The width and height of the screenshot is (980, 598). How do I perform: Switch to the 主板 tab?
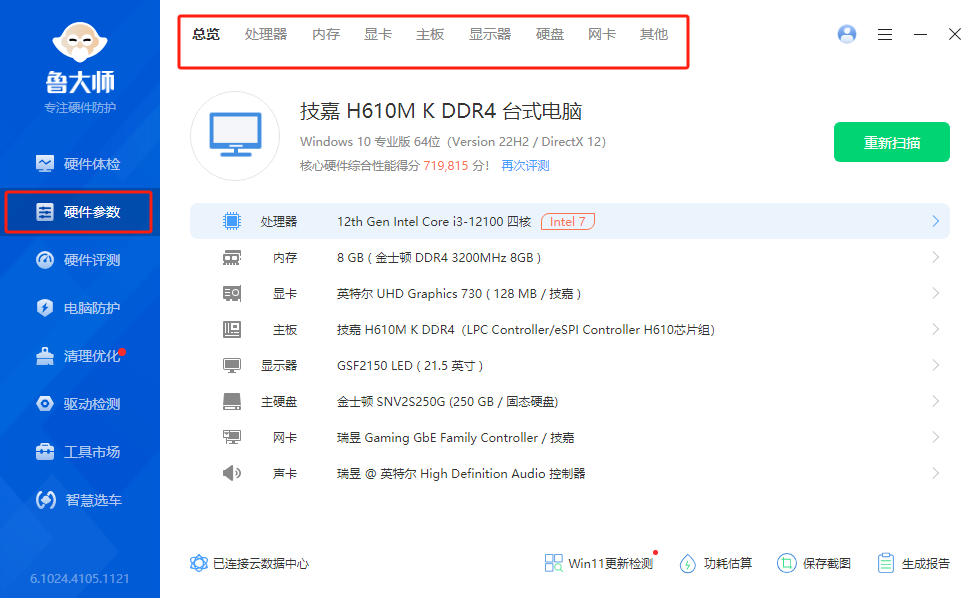pyautogui.click(x=430, y=34)
